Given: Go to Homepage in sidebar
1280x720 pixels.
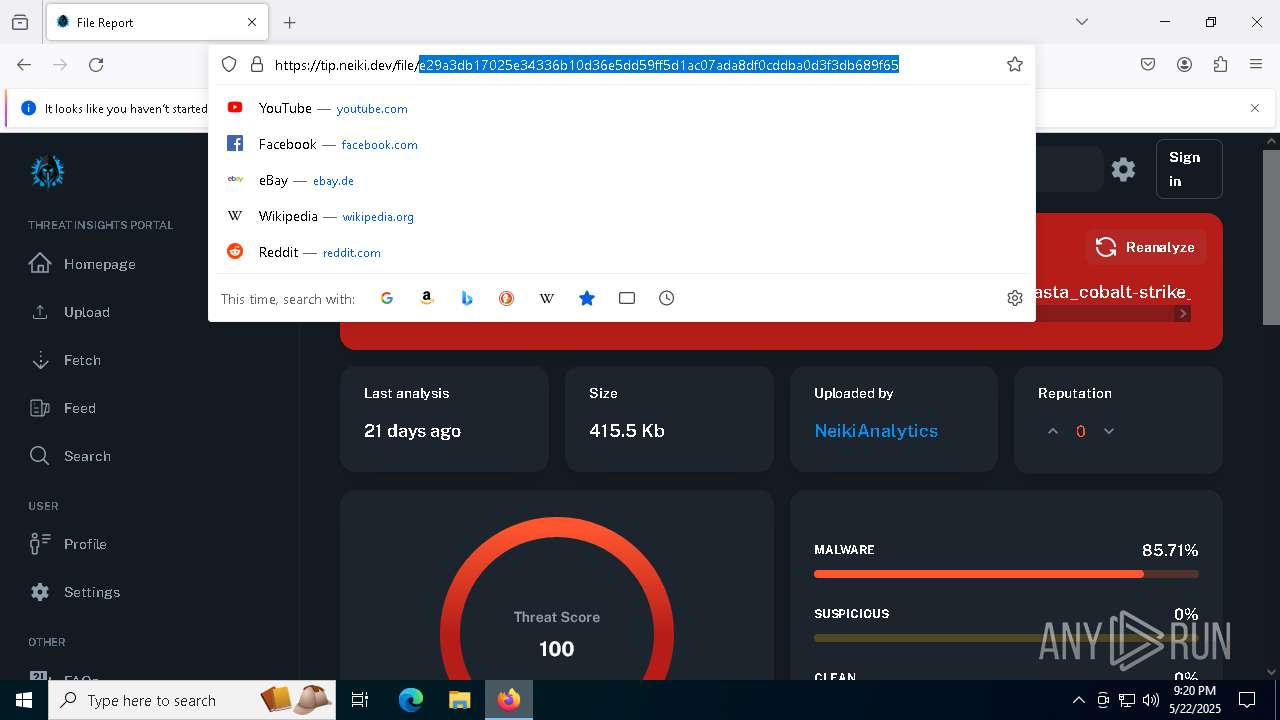Looking at the screenshot, I should (83, 264).
